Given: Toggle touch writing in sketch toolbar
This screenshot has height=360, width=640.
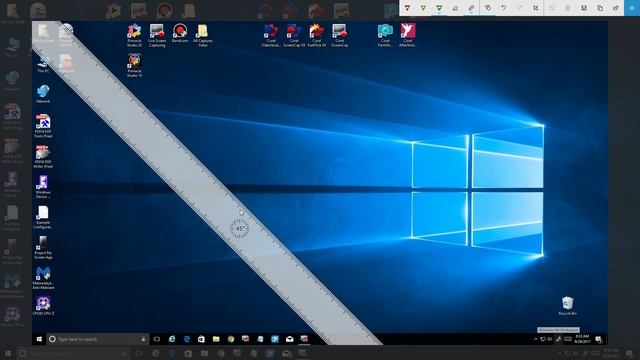Looking at the screenshot, I should tap(487, 8).
